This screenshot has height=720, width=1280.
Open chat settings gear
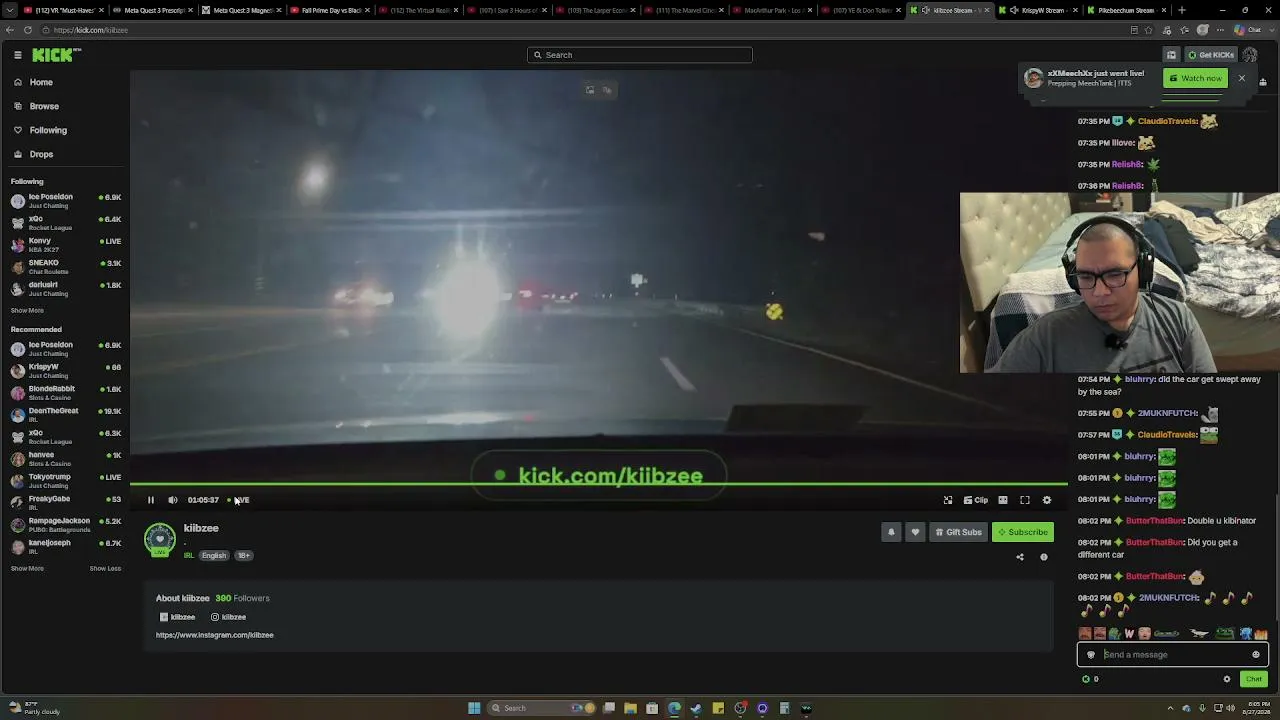coord(1227,680)
